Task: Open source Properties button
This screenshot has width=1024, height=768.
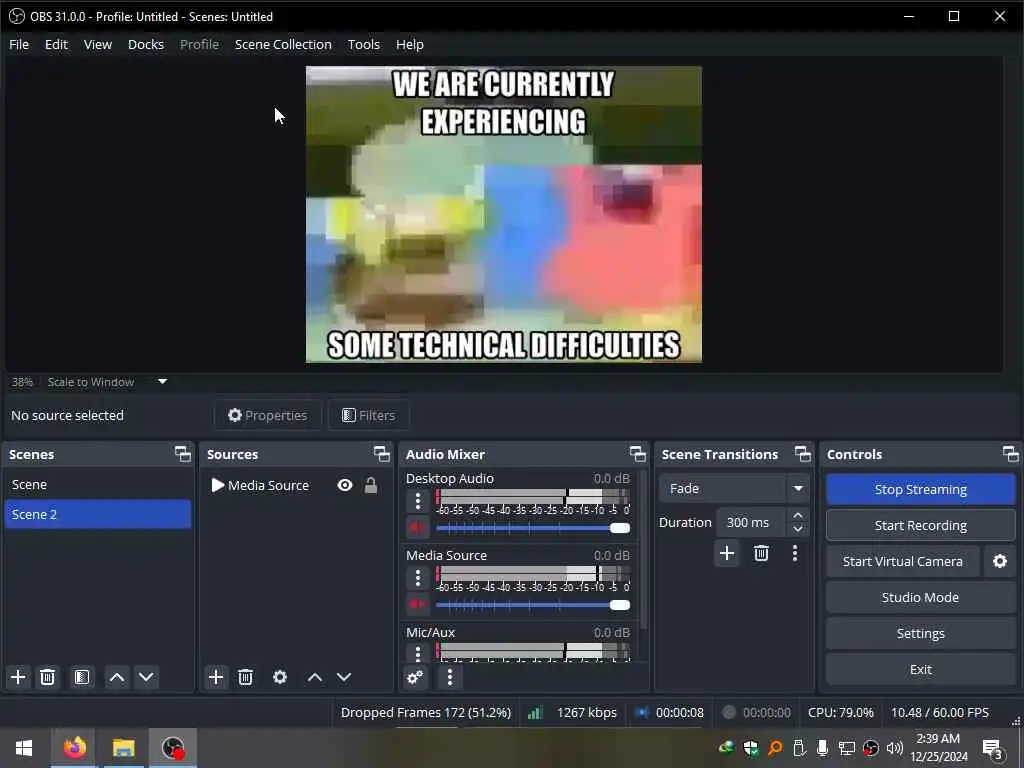Action: (268, 415)
